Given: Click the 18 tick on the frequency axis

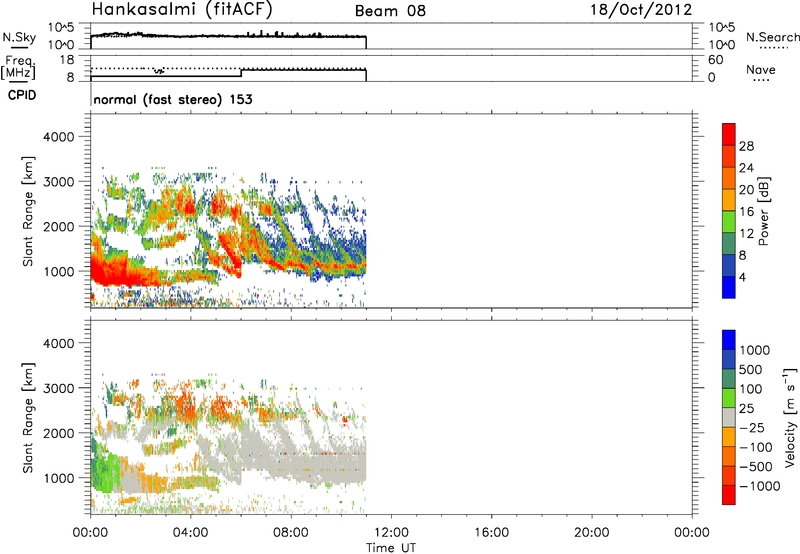Looking at the screenshot, I should [x=67, y=60].
